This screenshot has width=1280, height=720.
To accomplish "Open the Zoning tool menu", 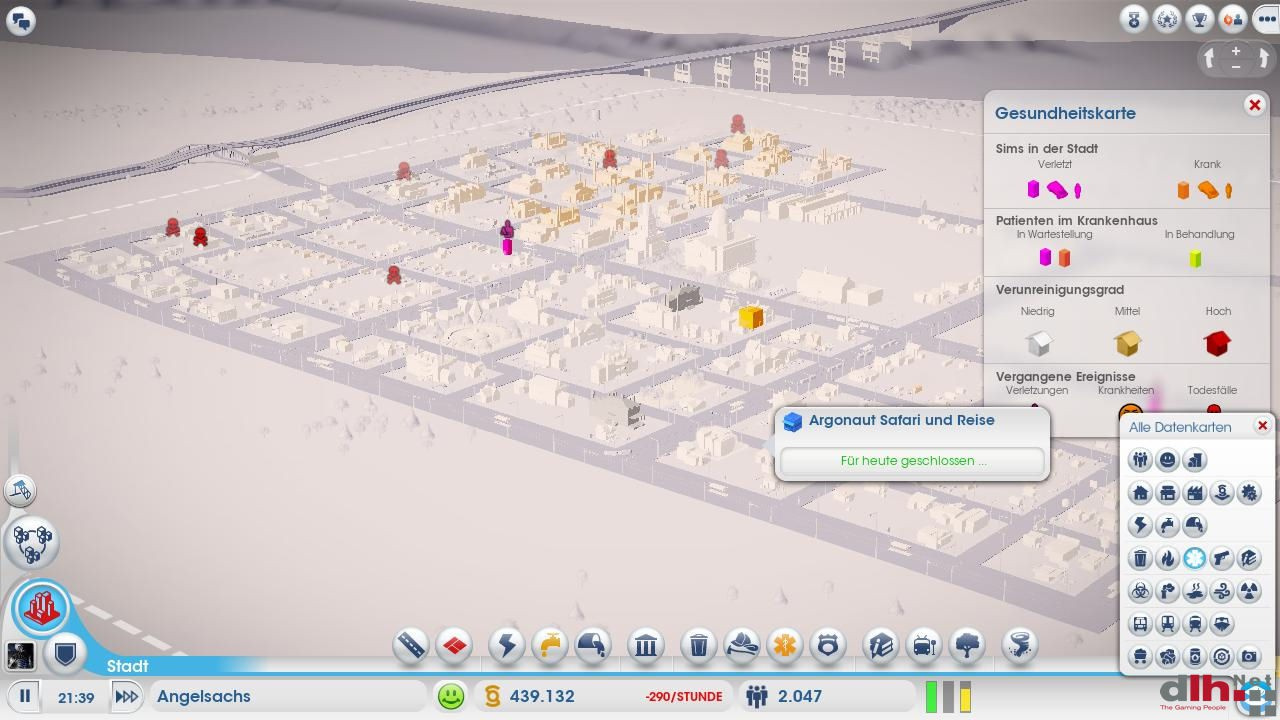I will 454,646.
